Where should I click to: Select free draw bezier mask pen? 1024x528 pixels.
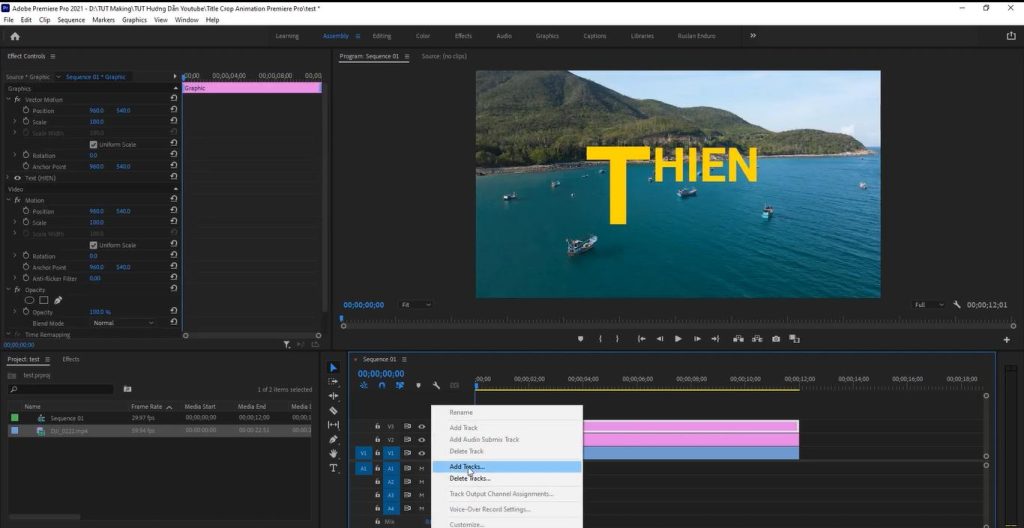[58, 300]
